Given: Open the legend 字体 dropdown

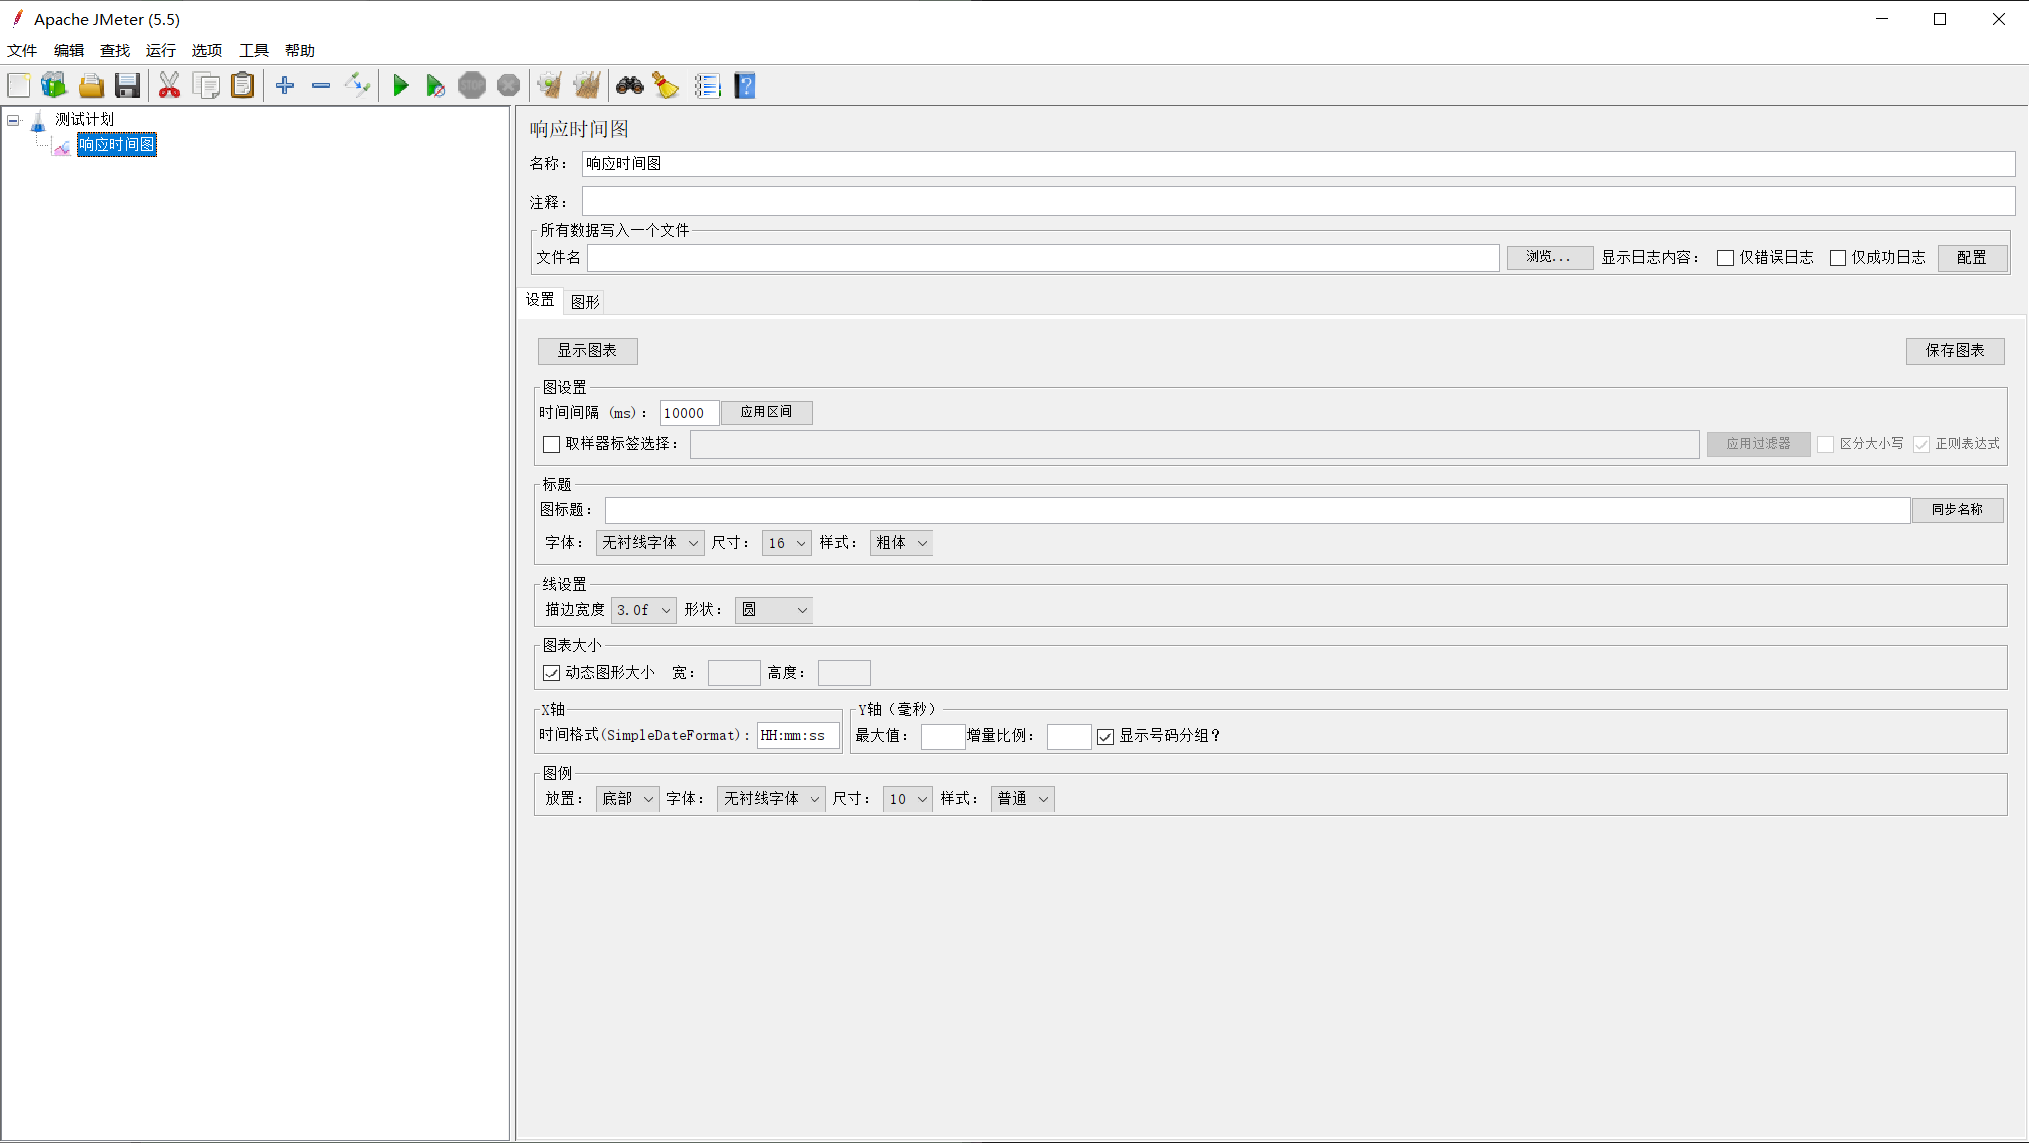Looking at the screenshot, I should 771,799.
